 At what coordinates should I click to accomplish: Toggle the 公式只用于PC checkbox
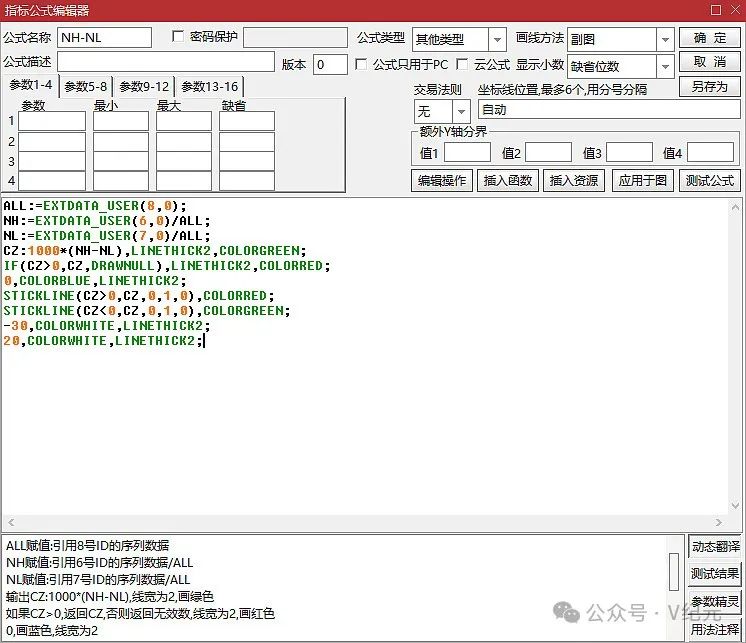click(x=361, y=64)
